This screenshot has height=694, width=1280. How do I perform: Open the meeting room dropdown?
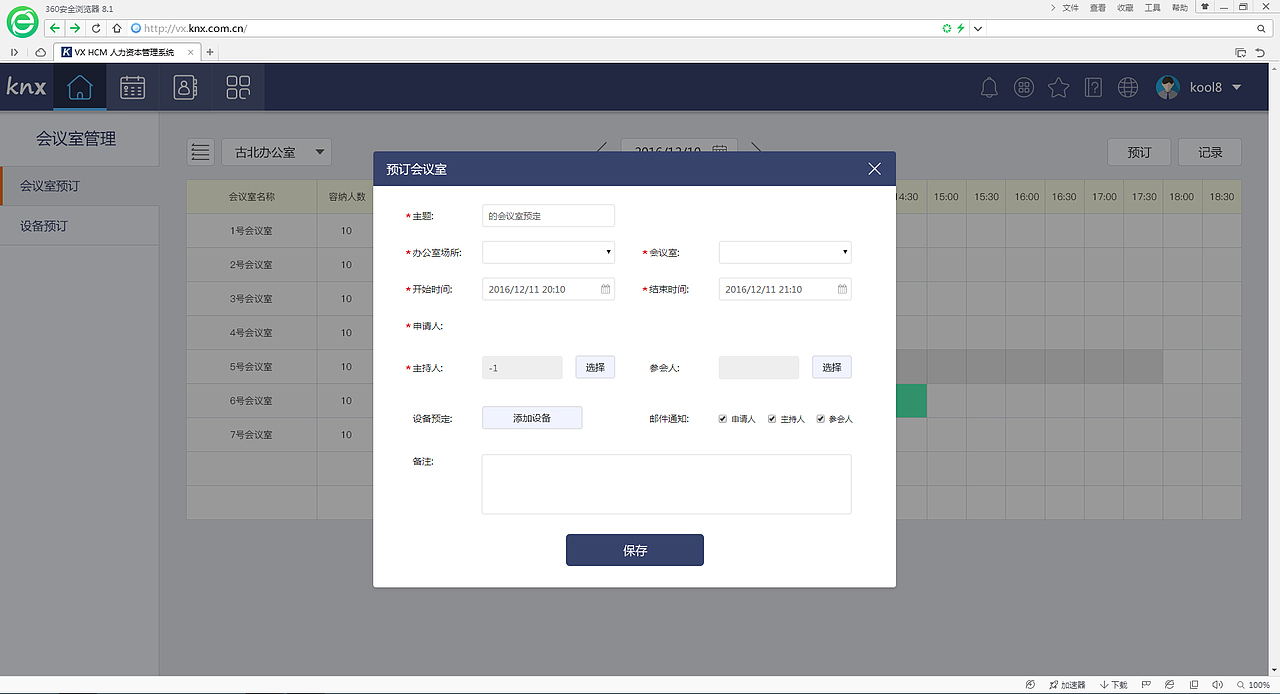[785, 252]
